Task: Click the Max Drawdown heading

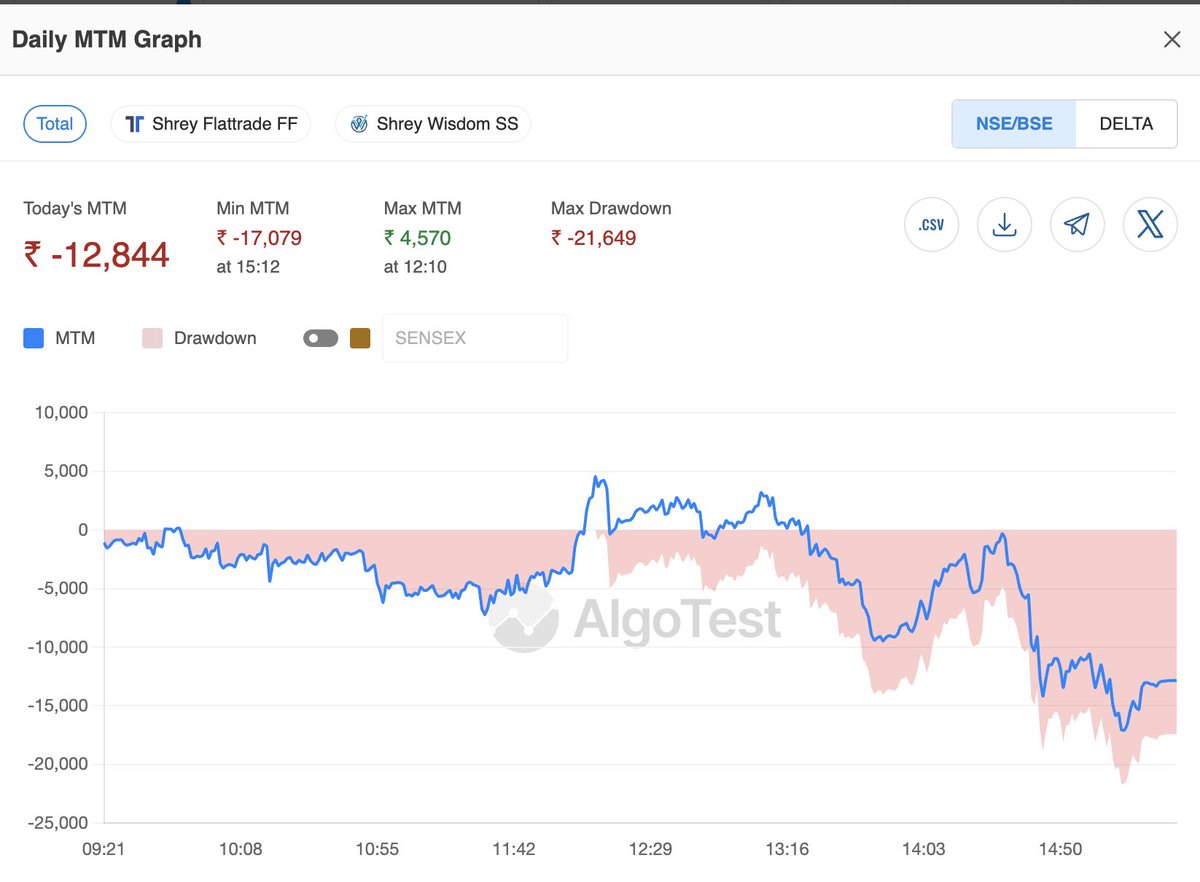Action: [x=611, y=209]
